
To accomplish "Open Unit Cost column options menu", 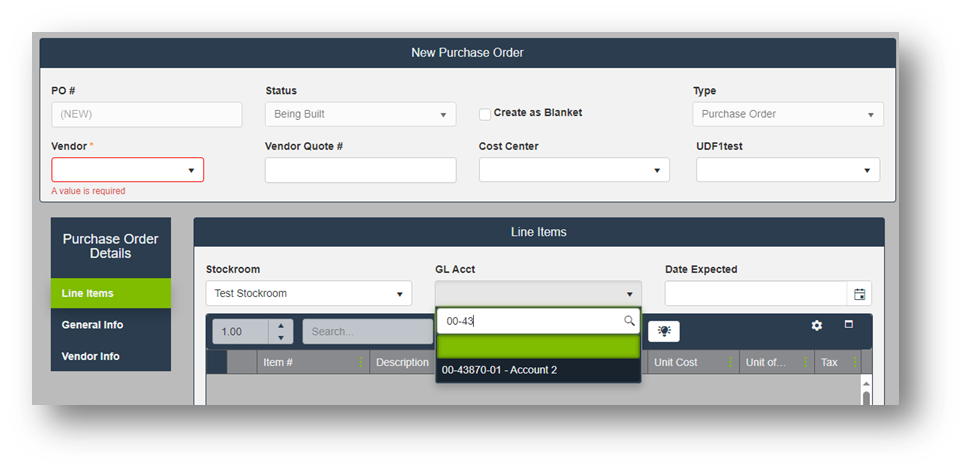I will (730, 362).
